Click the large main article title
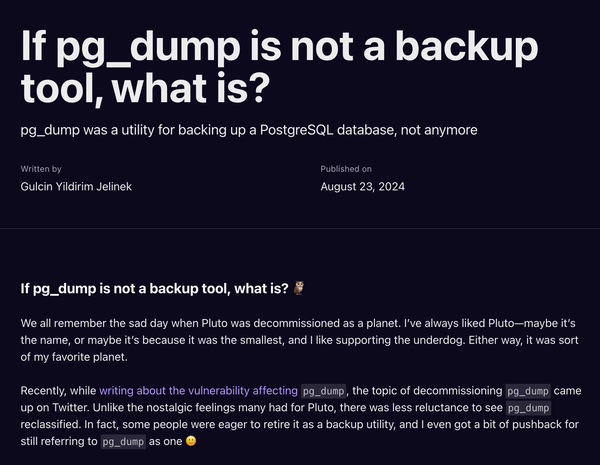The width and height of the screenshot is (600, 465). (x=280, y=68)
